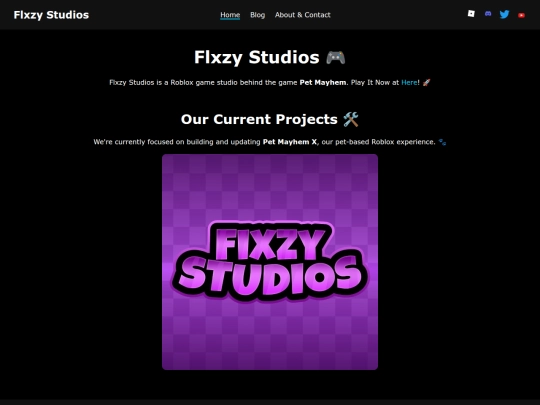This screenshot has height=405, width=540.
Task: Open the Blog page
Action: coord(258,15)
